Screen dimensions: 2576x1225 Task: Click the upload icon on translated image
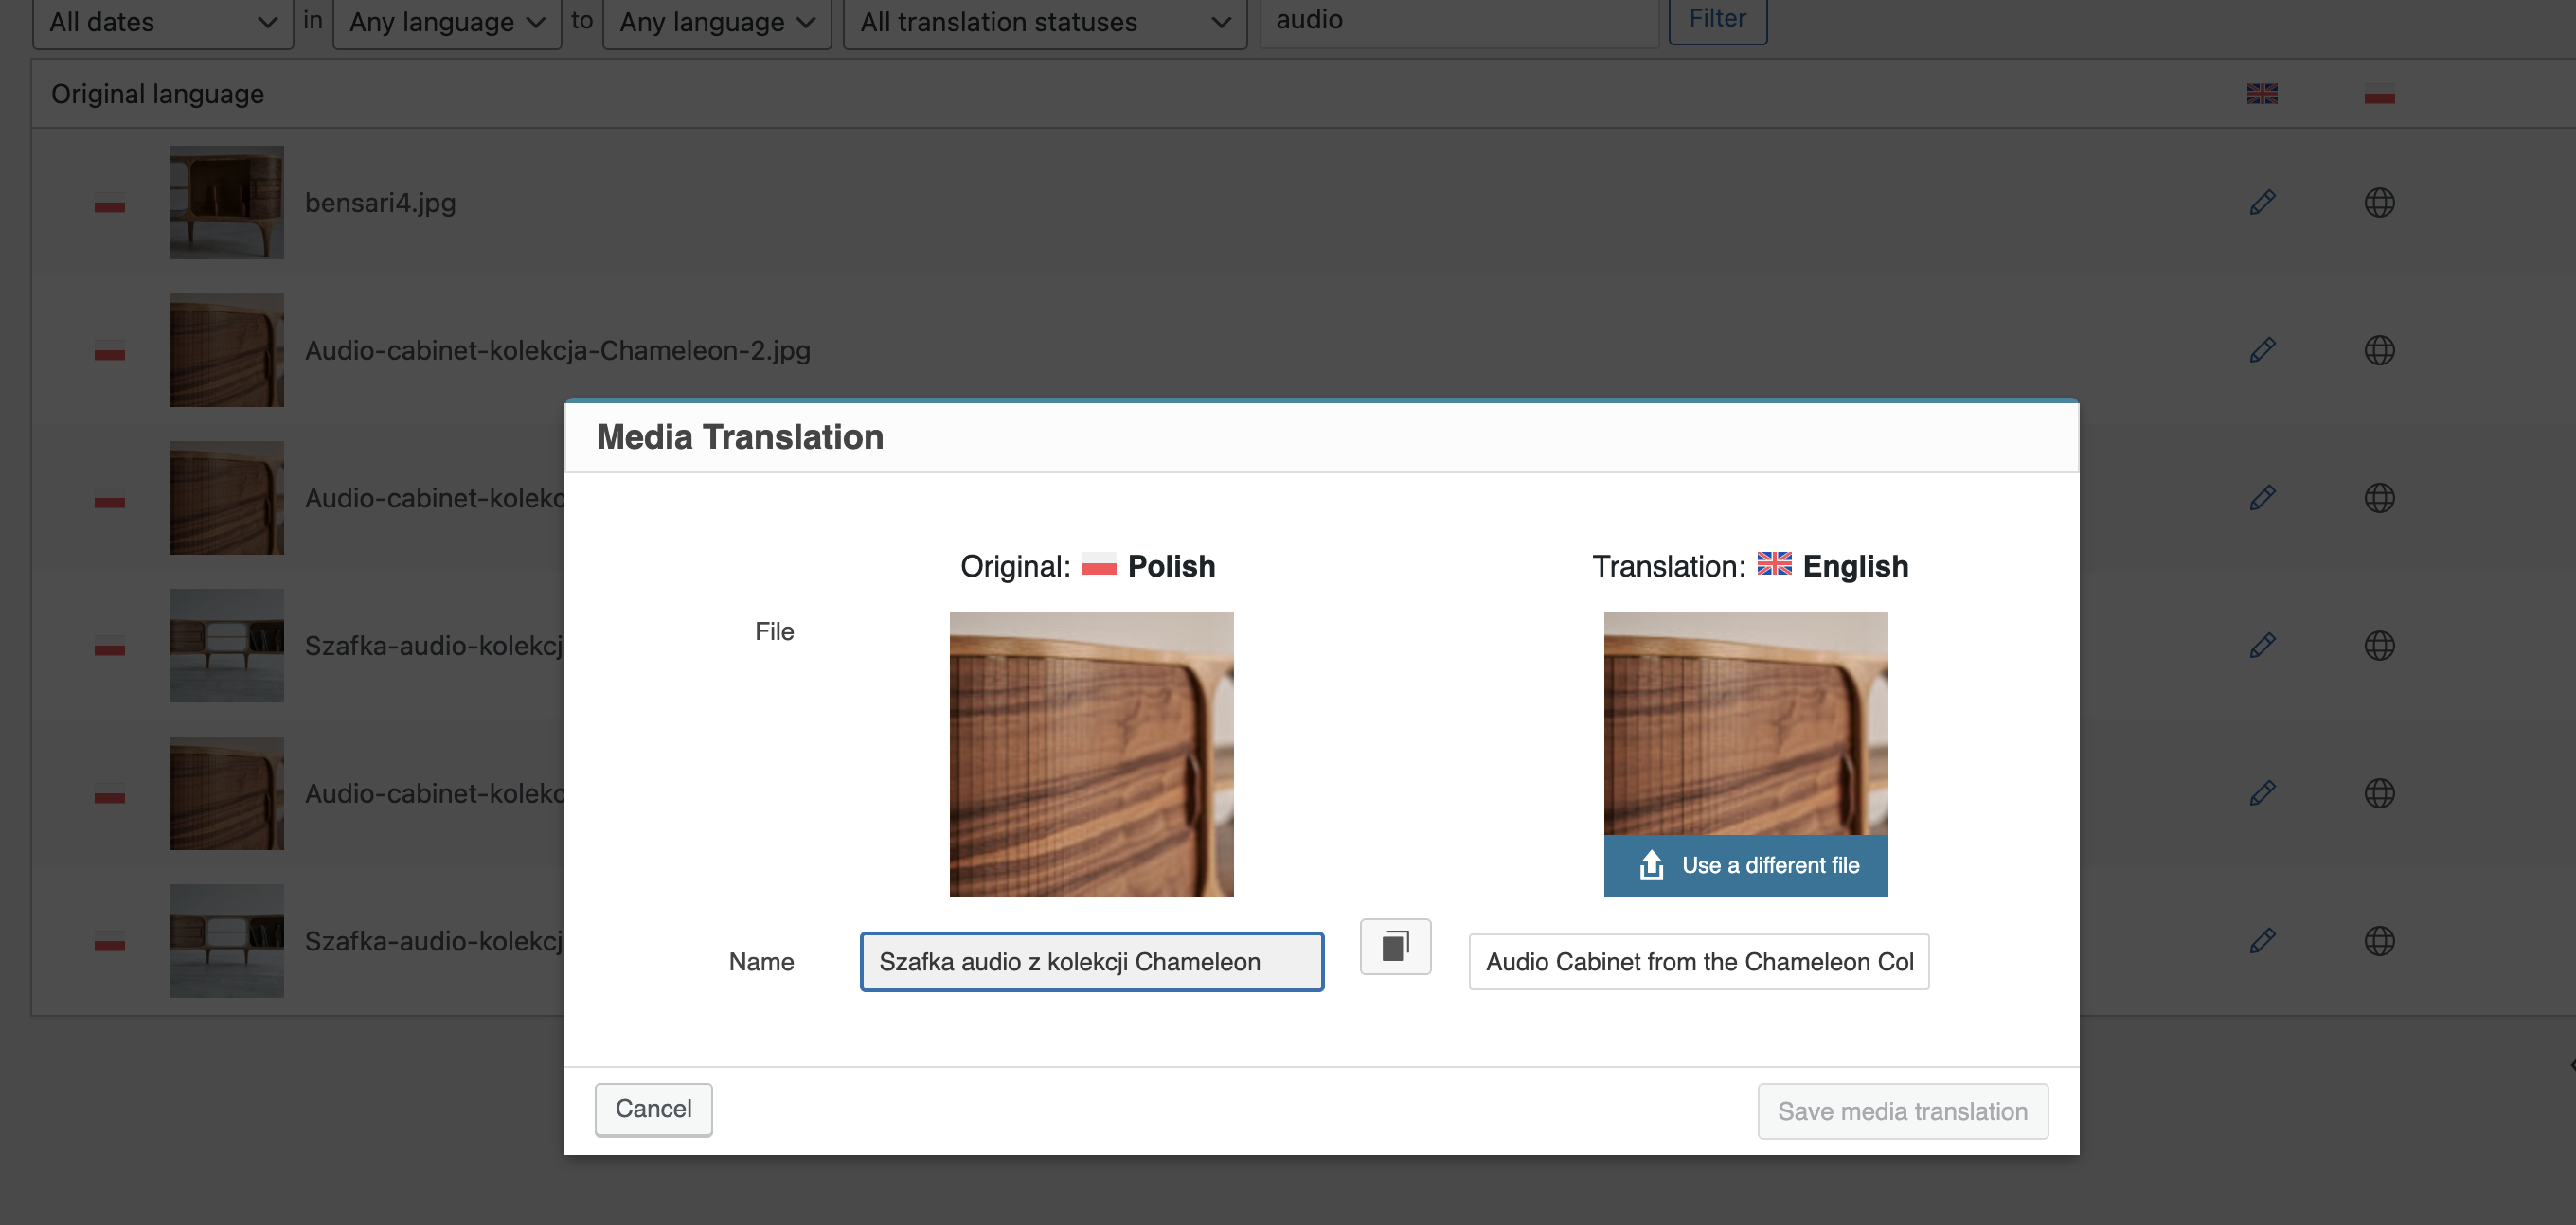click(1651, 865)
